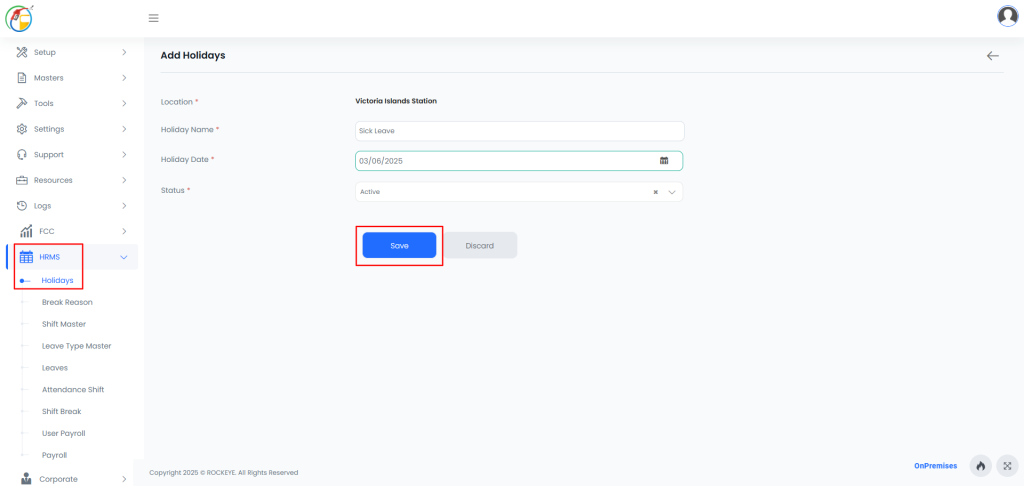
Task: Select the Payroll submenu item
Action: tap(54, 455)
